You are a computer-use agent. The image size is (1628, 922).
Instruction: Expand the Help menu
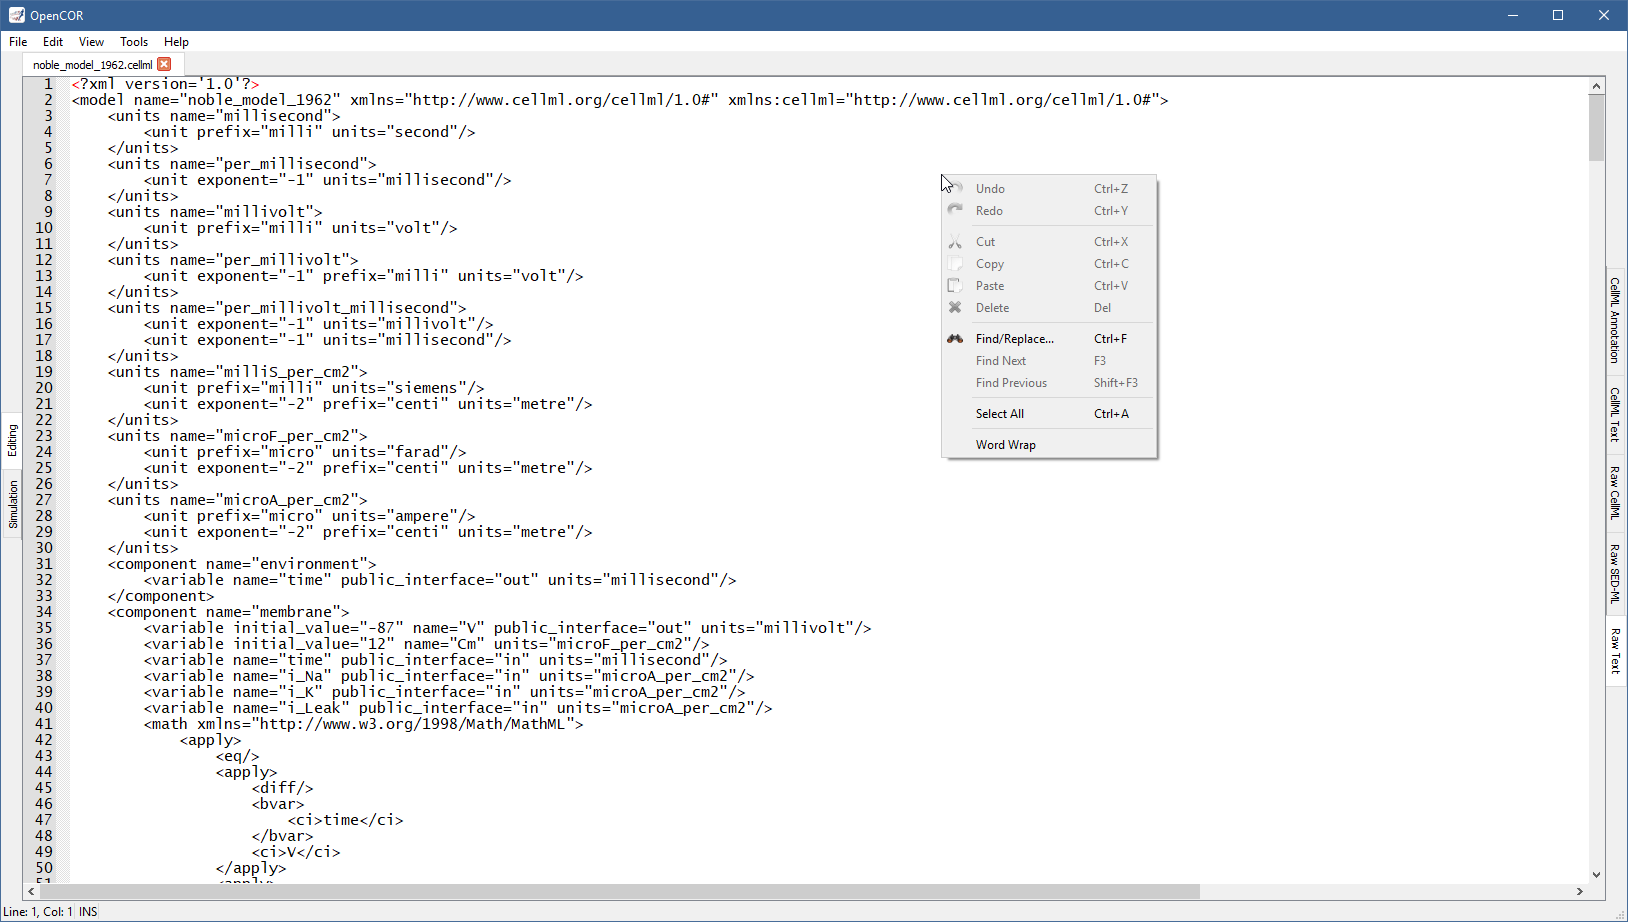(x=176, y=42)
